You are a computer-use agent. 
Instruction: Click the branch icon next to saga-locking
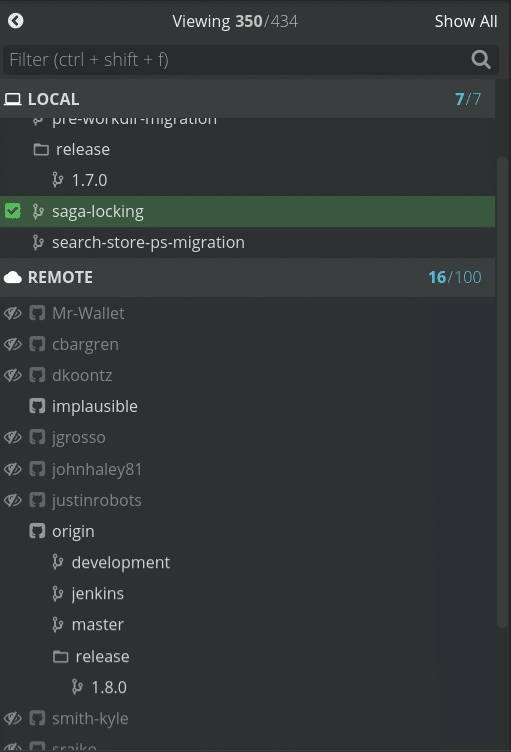pos(38,212)
